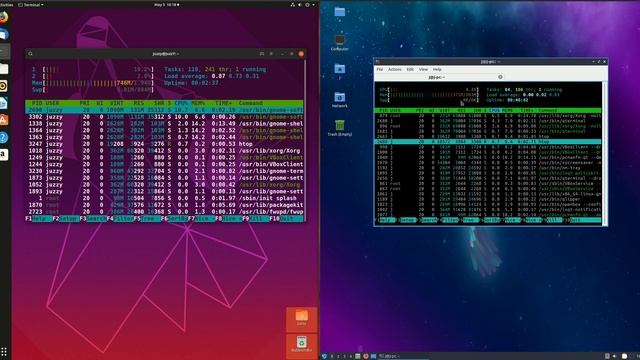Open the Lubuntu start menu icon
640x360 pixels.
[x=324, y=356]
